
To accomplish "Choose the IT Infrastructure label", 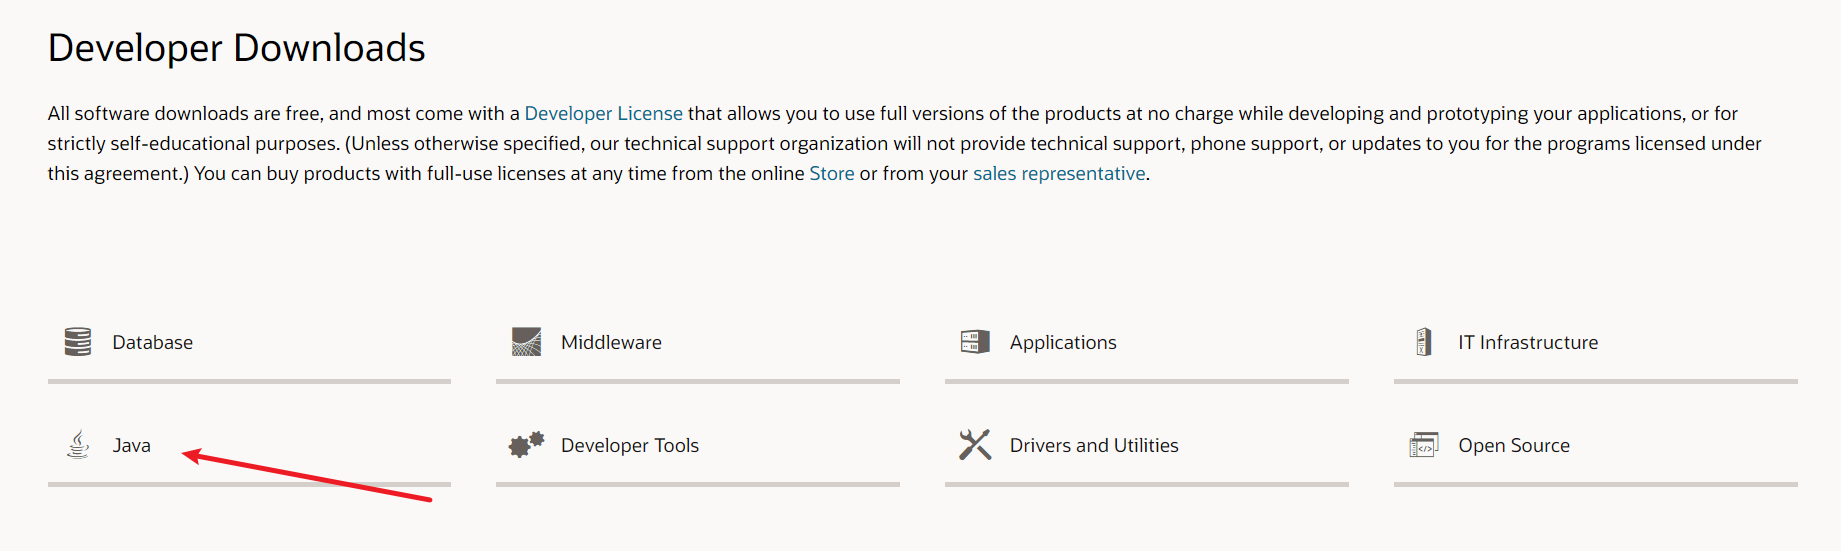I will point(1527,343).
